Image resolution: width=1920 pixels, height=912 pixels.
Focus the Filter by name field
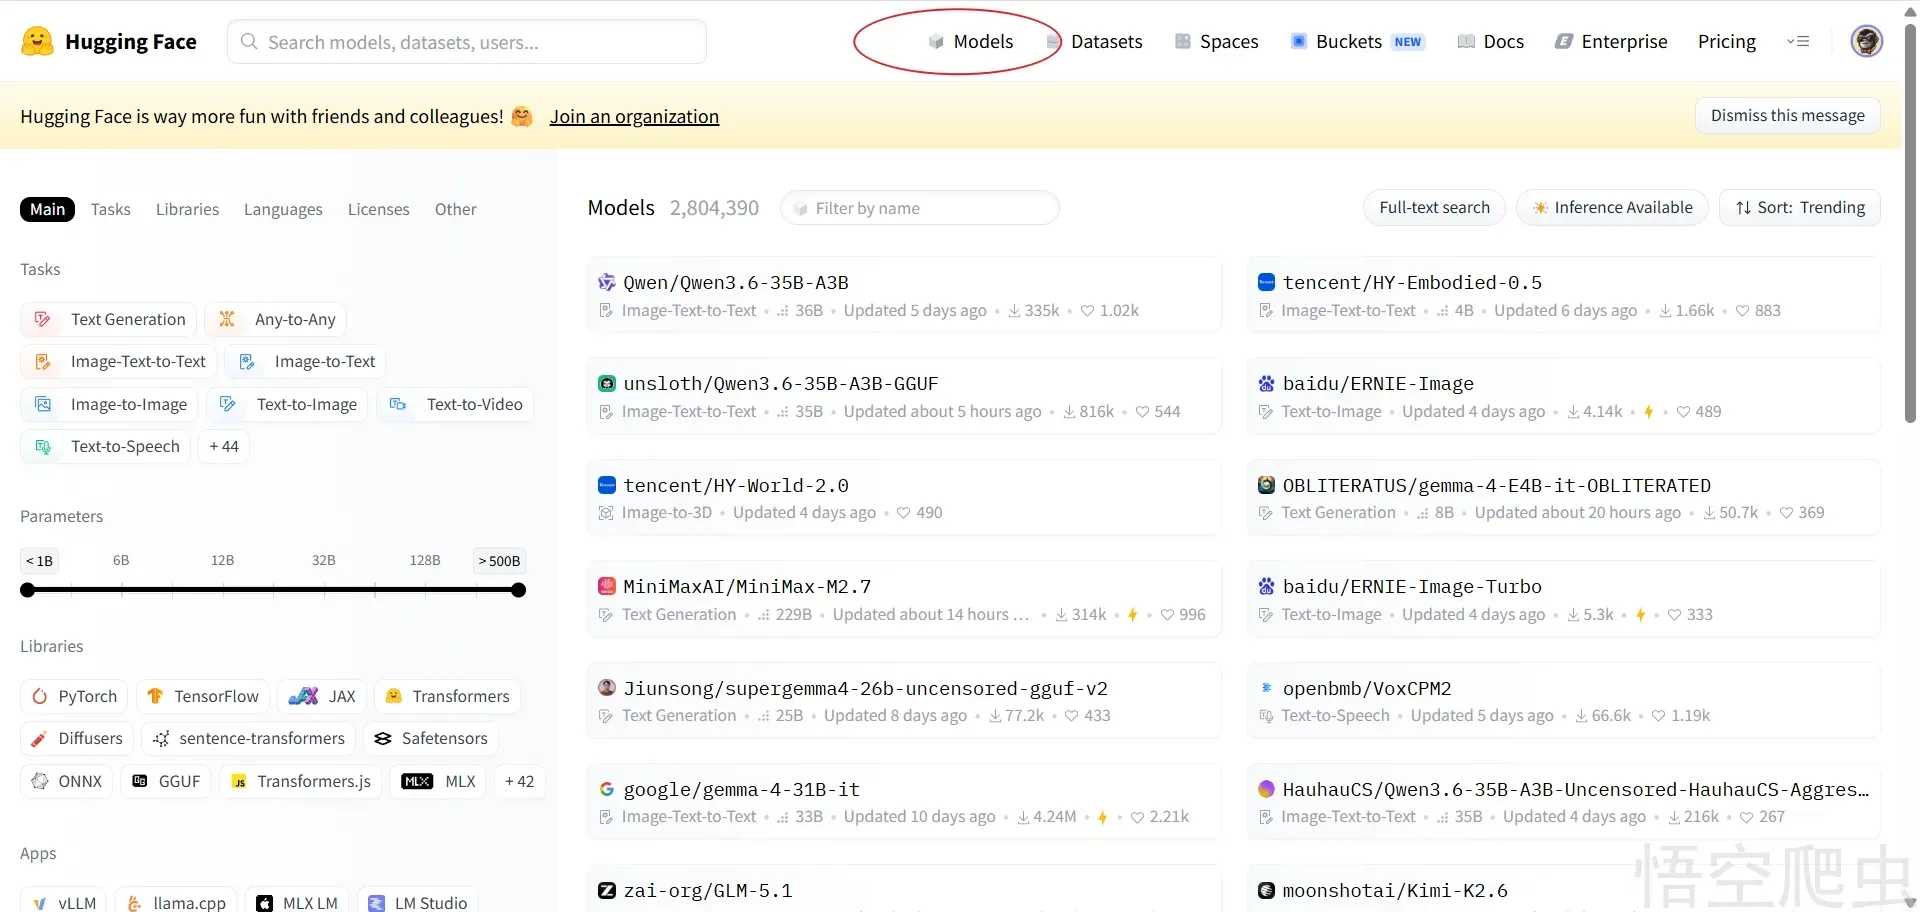coord(920,209)
